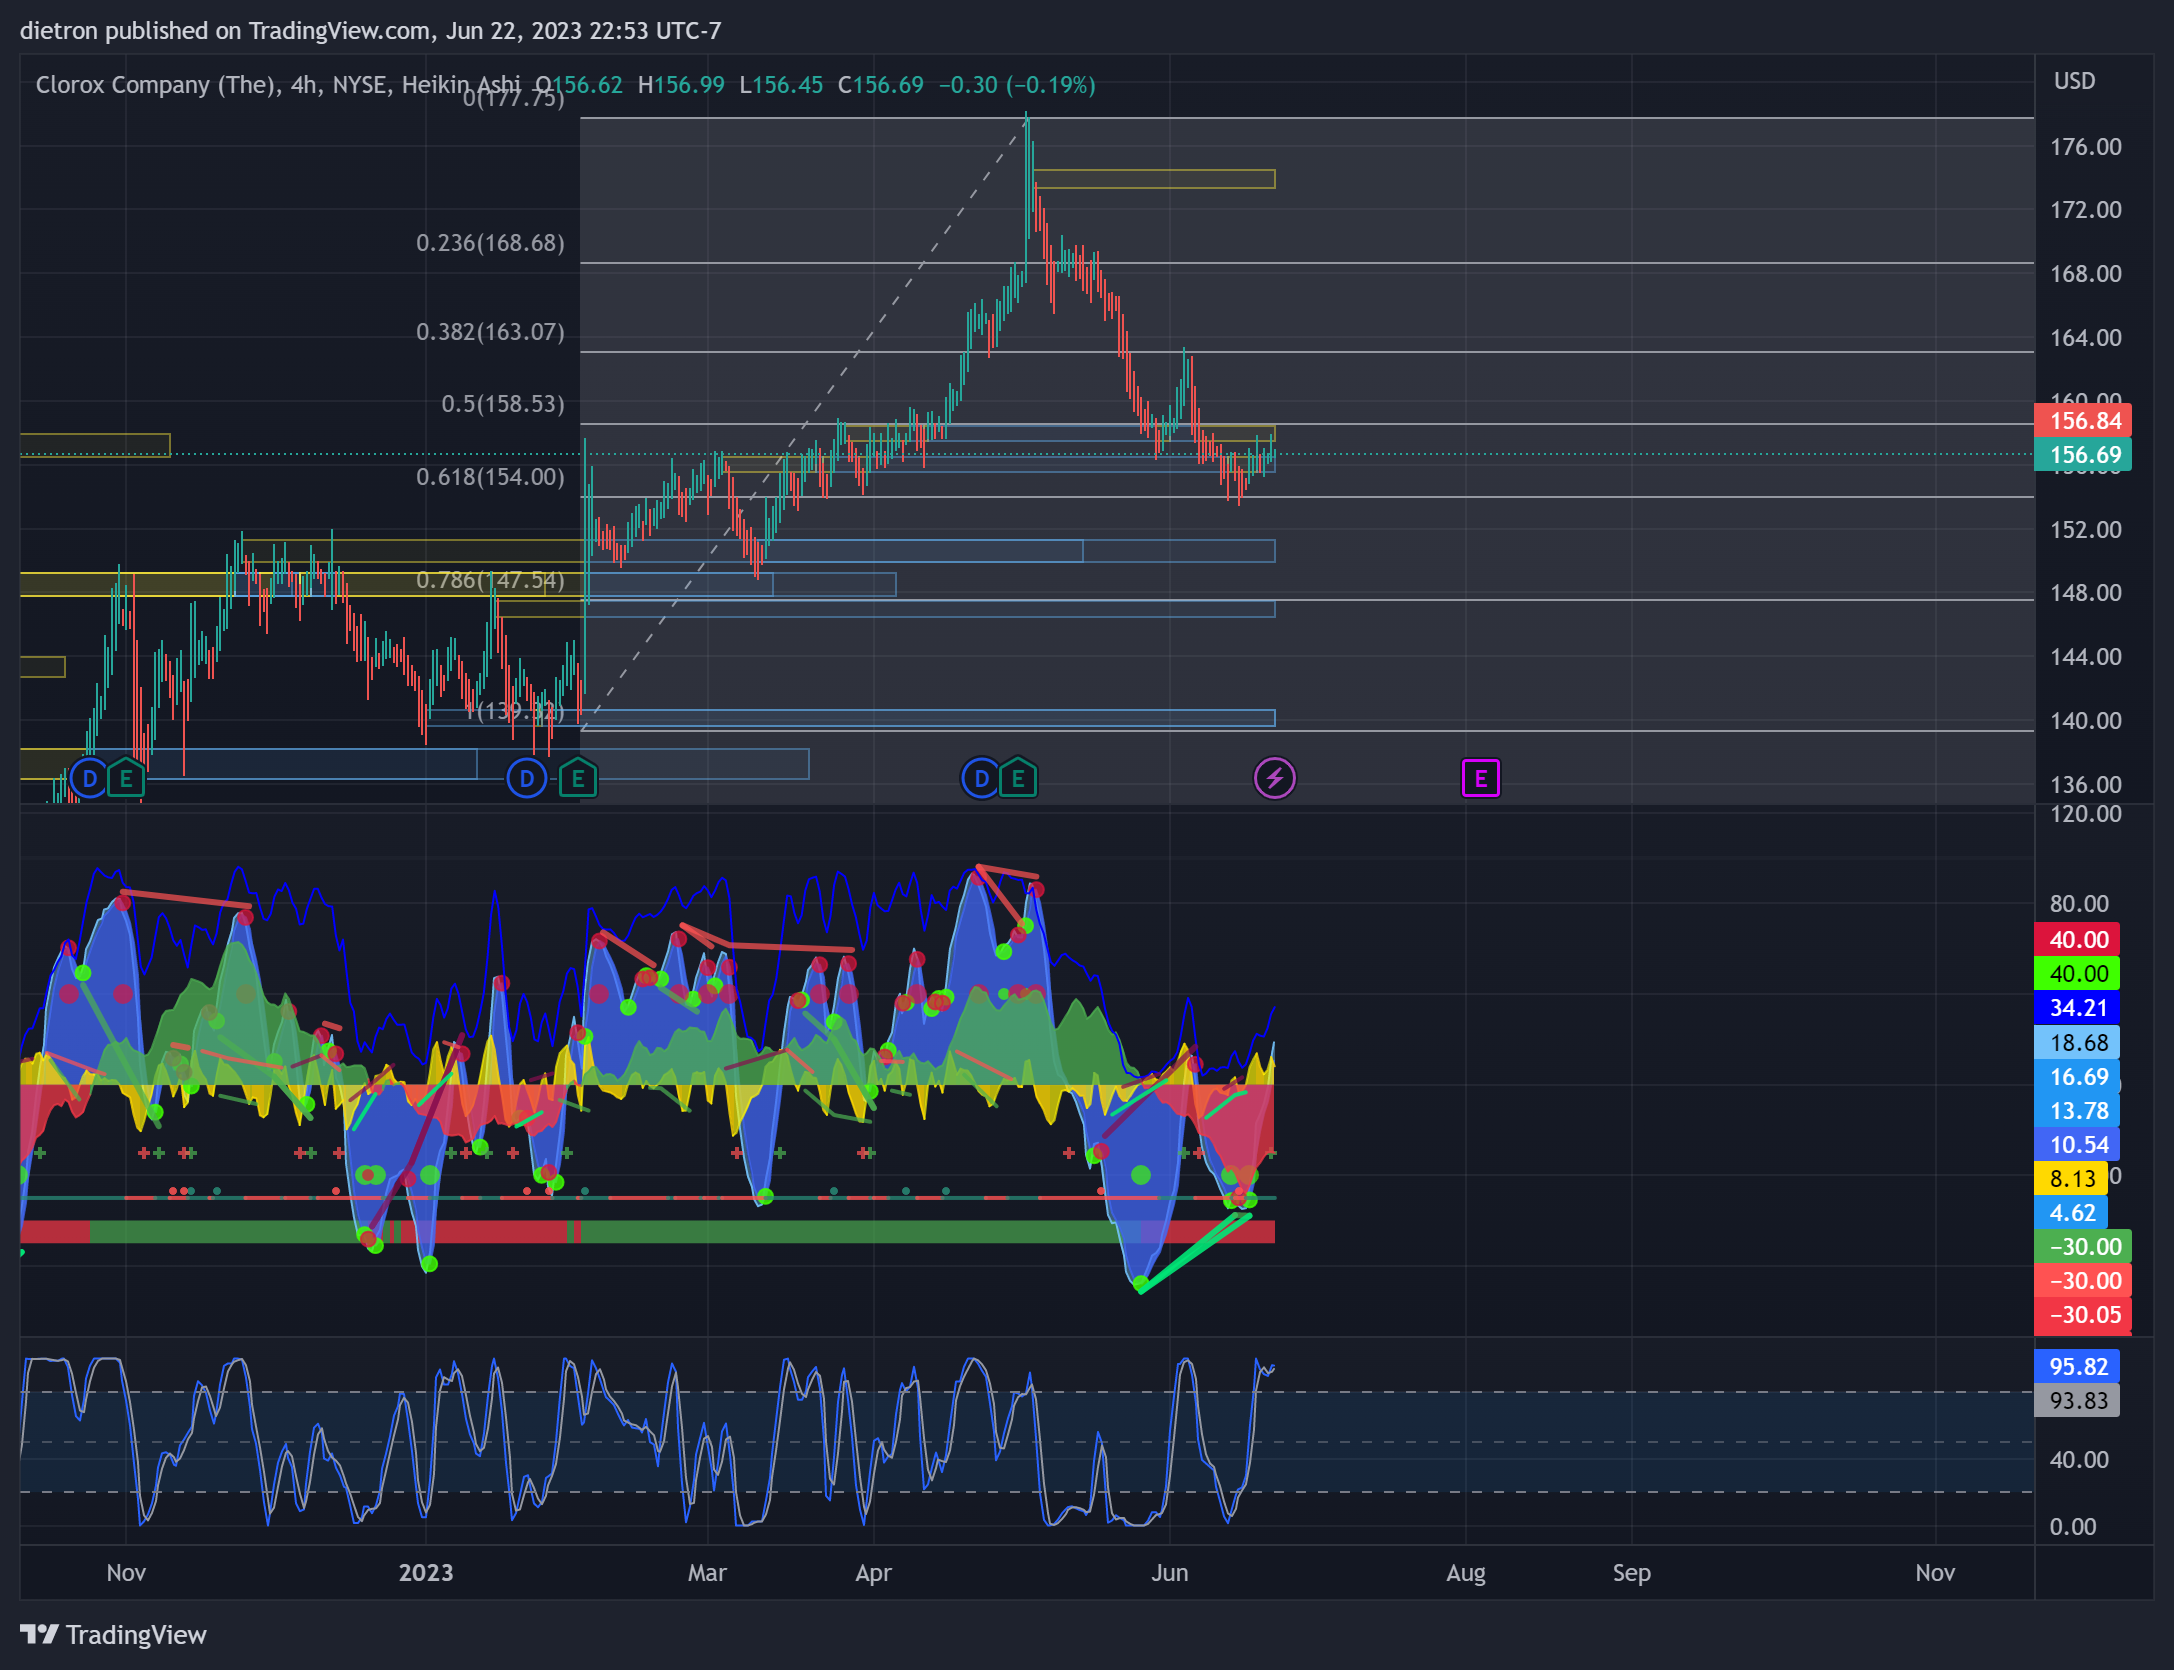
Task: Click the 176.00 price axis label
Action: click(2086, 147)
